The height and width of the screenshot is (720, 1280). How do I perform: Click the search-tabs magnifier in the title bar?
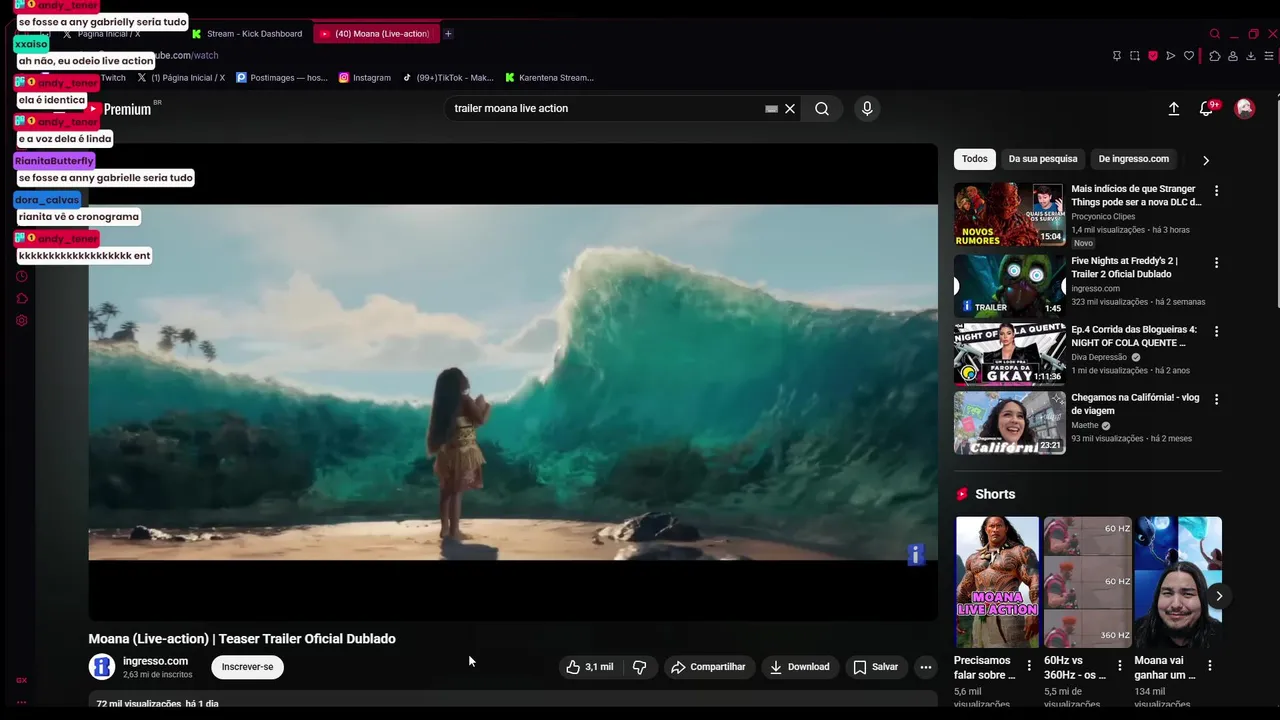[x=1215, y=34]
